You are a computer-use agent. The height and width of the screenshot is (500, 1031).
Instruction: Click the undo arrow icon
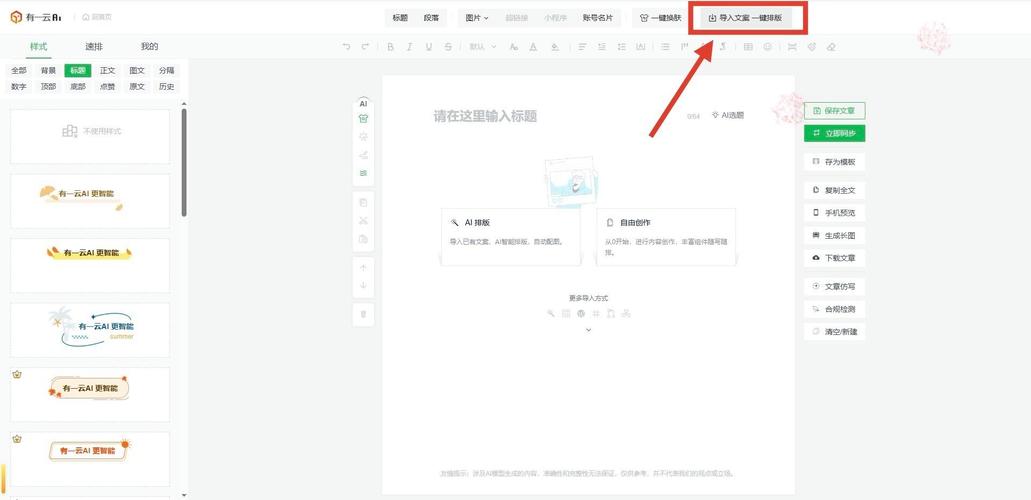(347, 47)
